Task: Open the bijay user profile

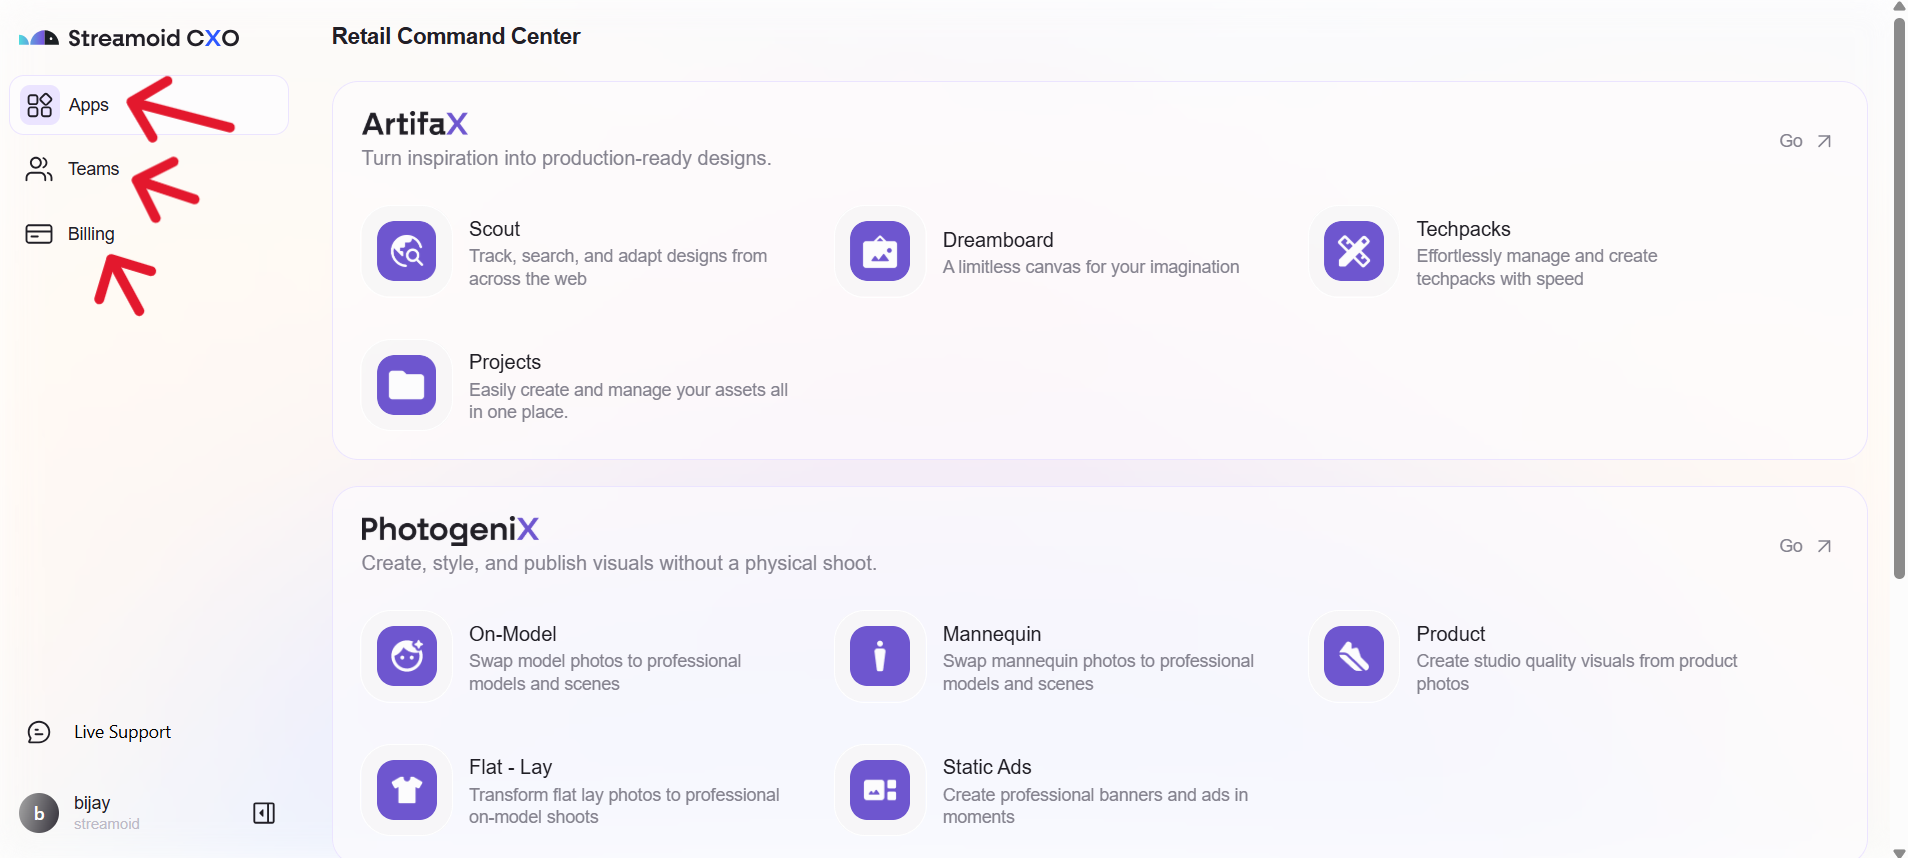Action: [x=90, y=812]
